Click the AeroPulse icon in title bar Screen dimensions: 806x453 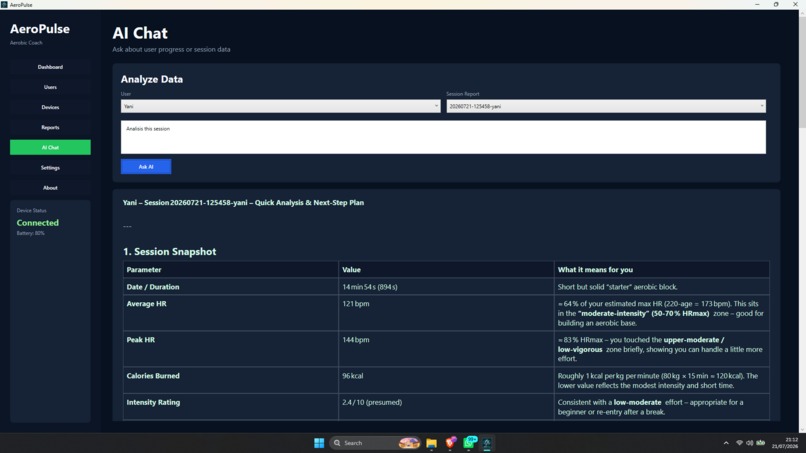point(4,4)
